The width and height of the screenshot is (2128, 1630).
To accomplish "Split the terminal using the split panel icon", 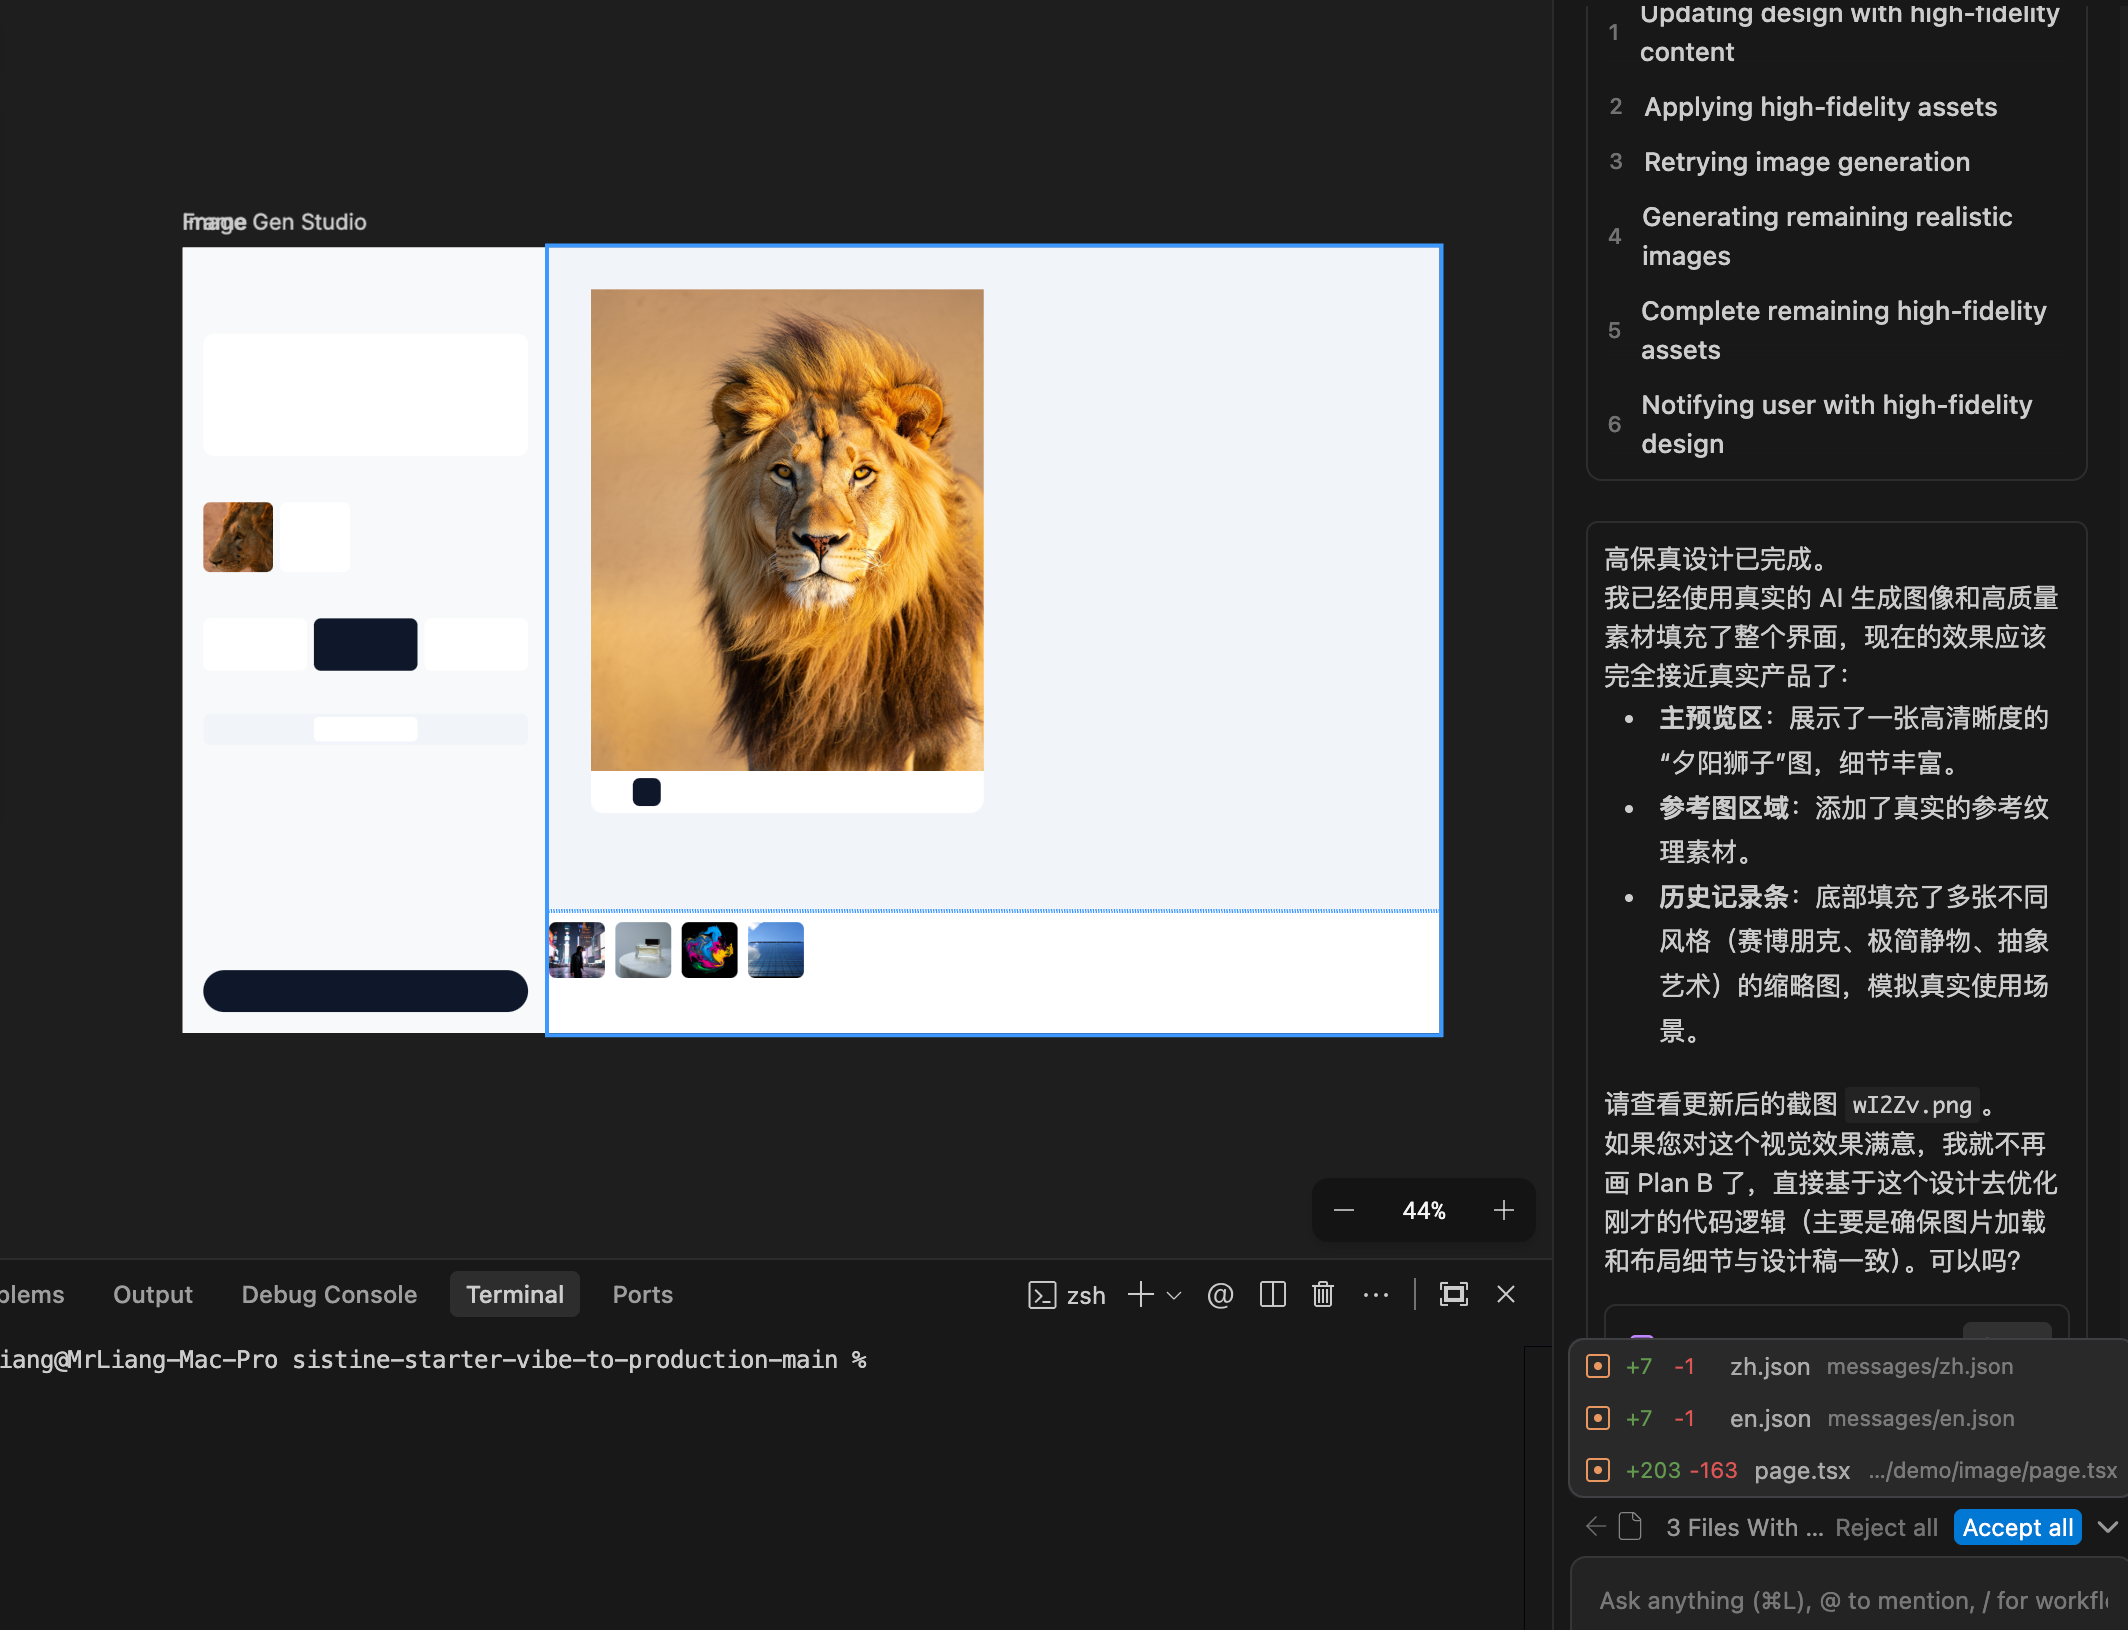I will point(1272,1294).
